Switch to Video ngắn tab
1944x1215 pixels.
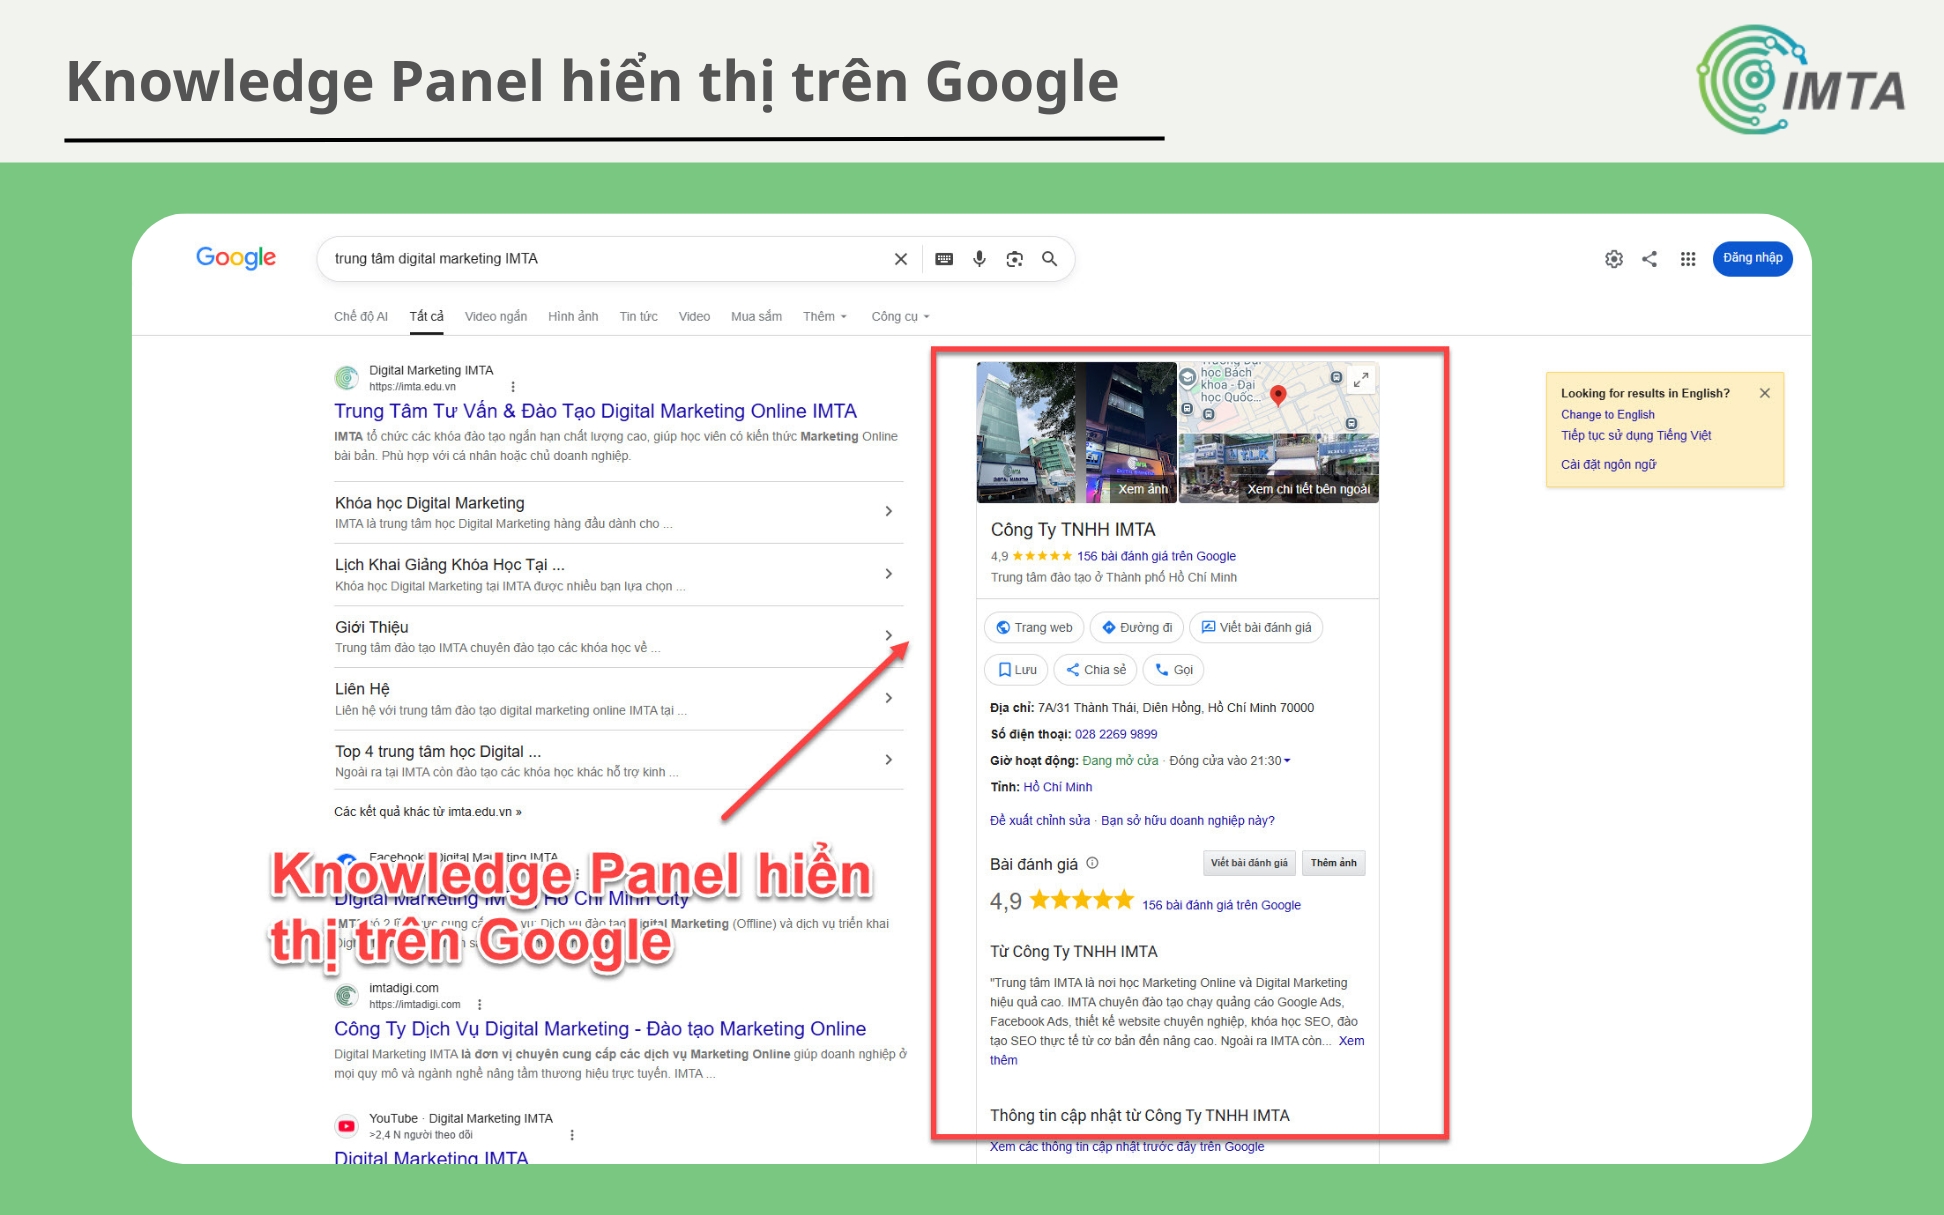coord(496,317)
